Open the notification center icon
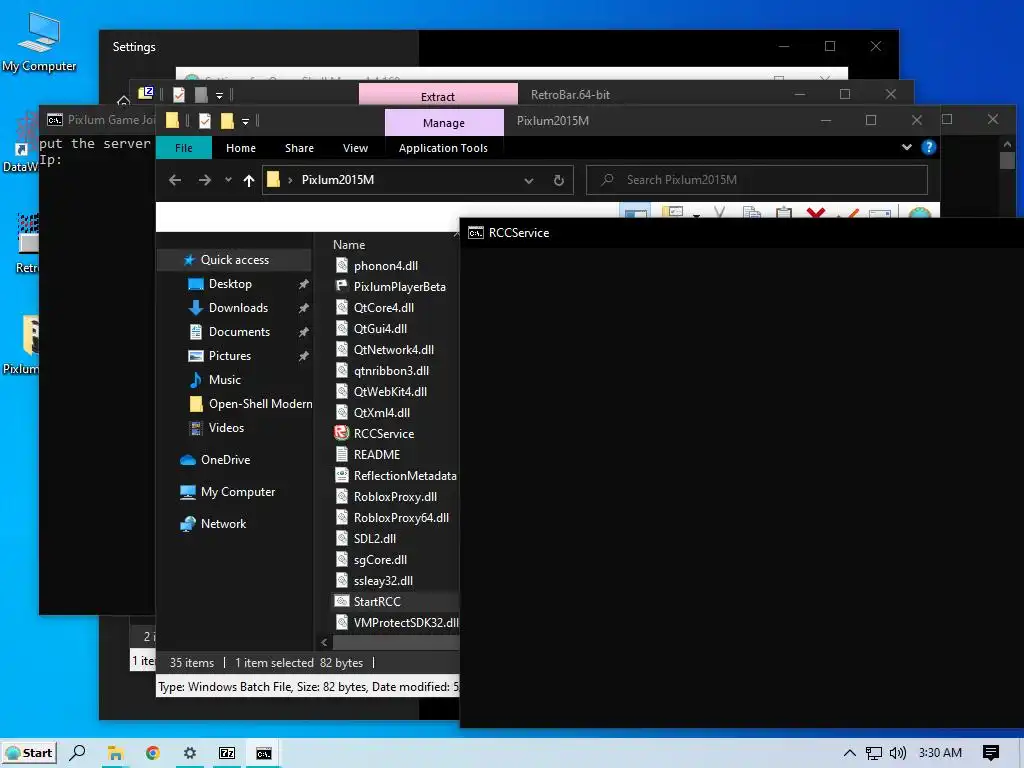This screenshot has height=768, width=1024. click(991, 753)
